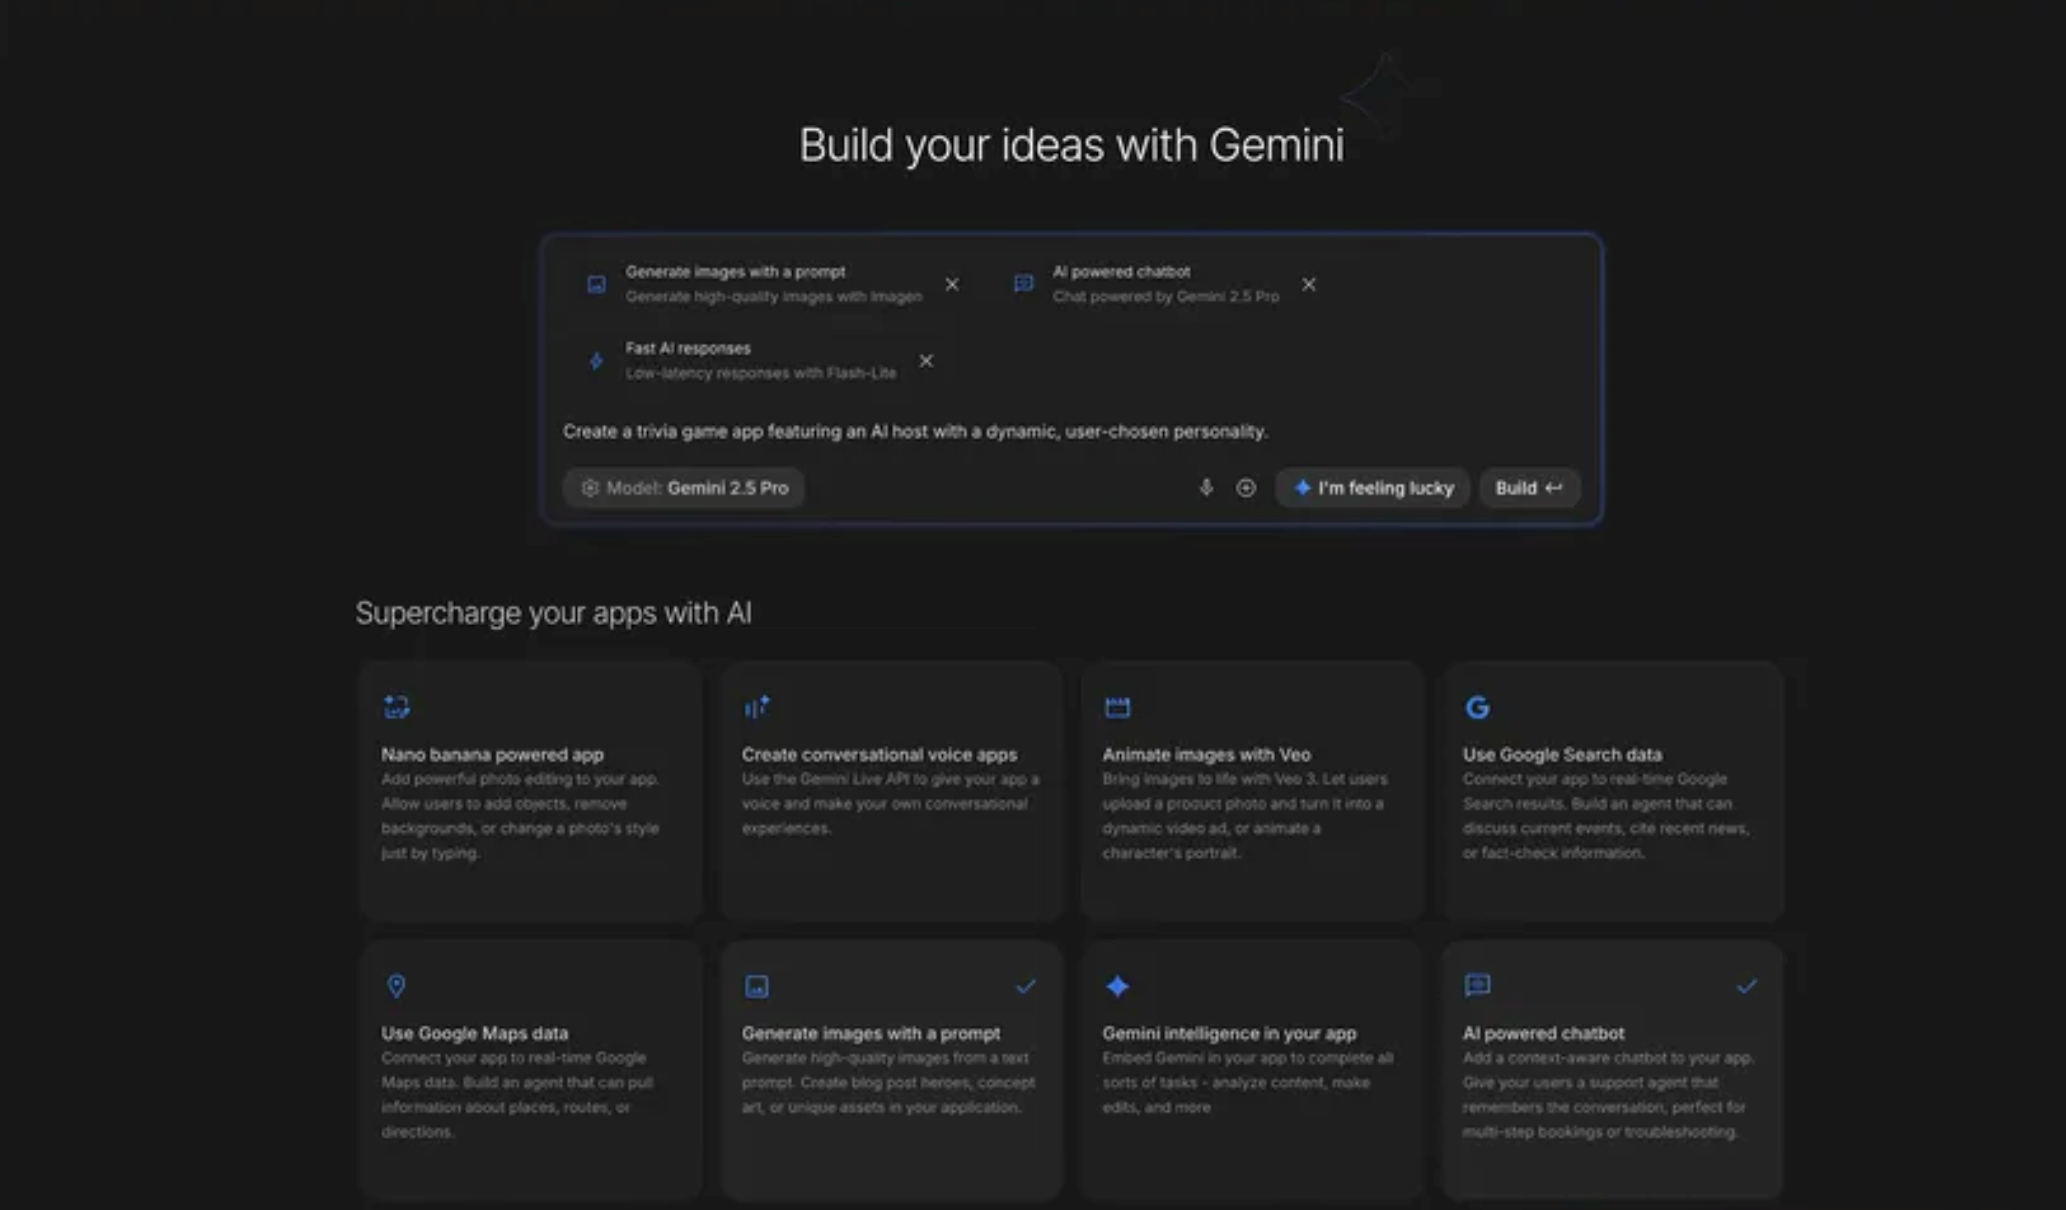Click the settings gear on the model selector

tap(590, 488)
